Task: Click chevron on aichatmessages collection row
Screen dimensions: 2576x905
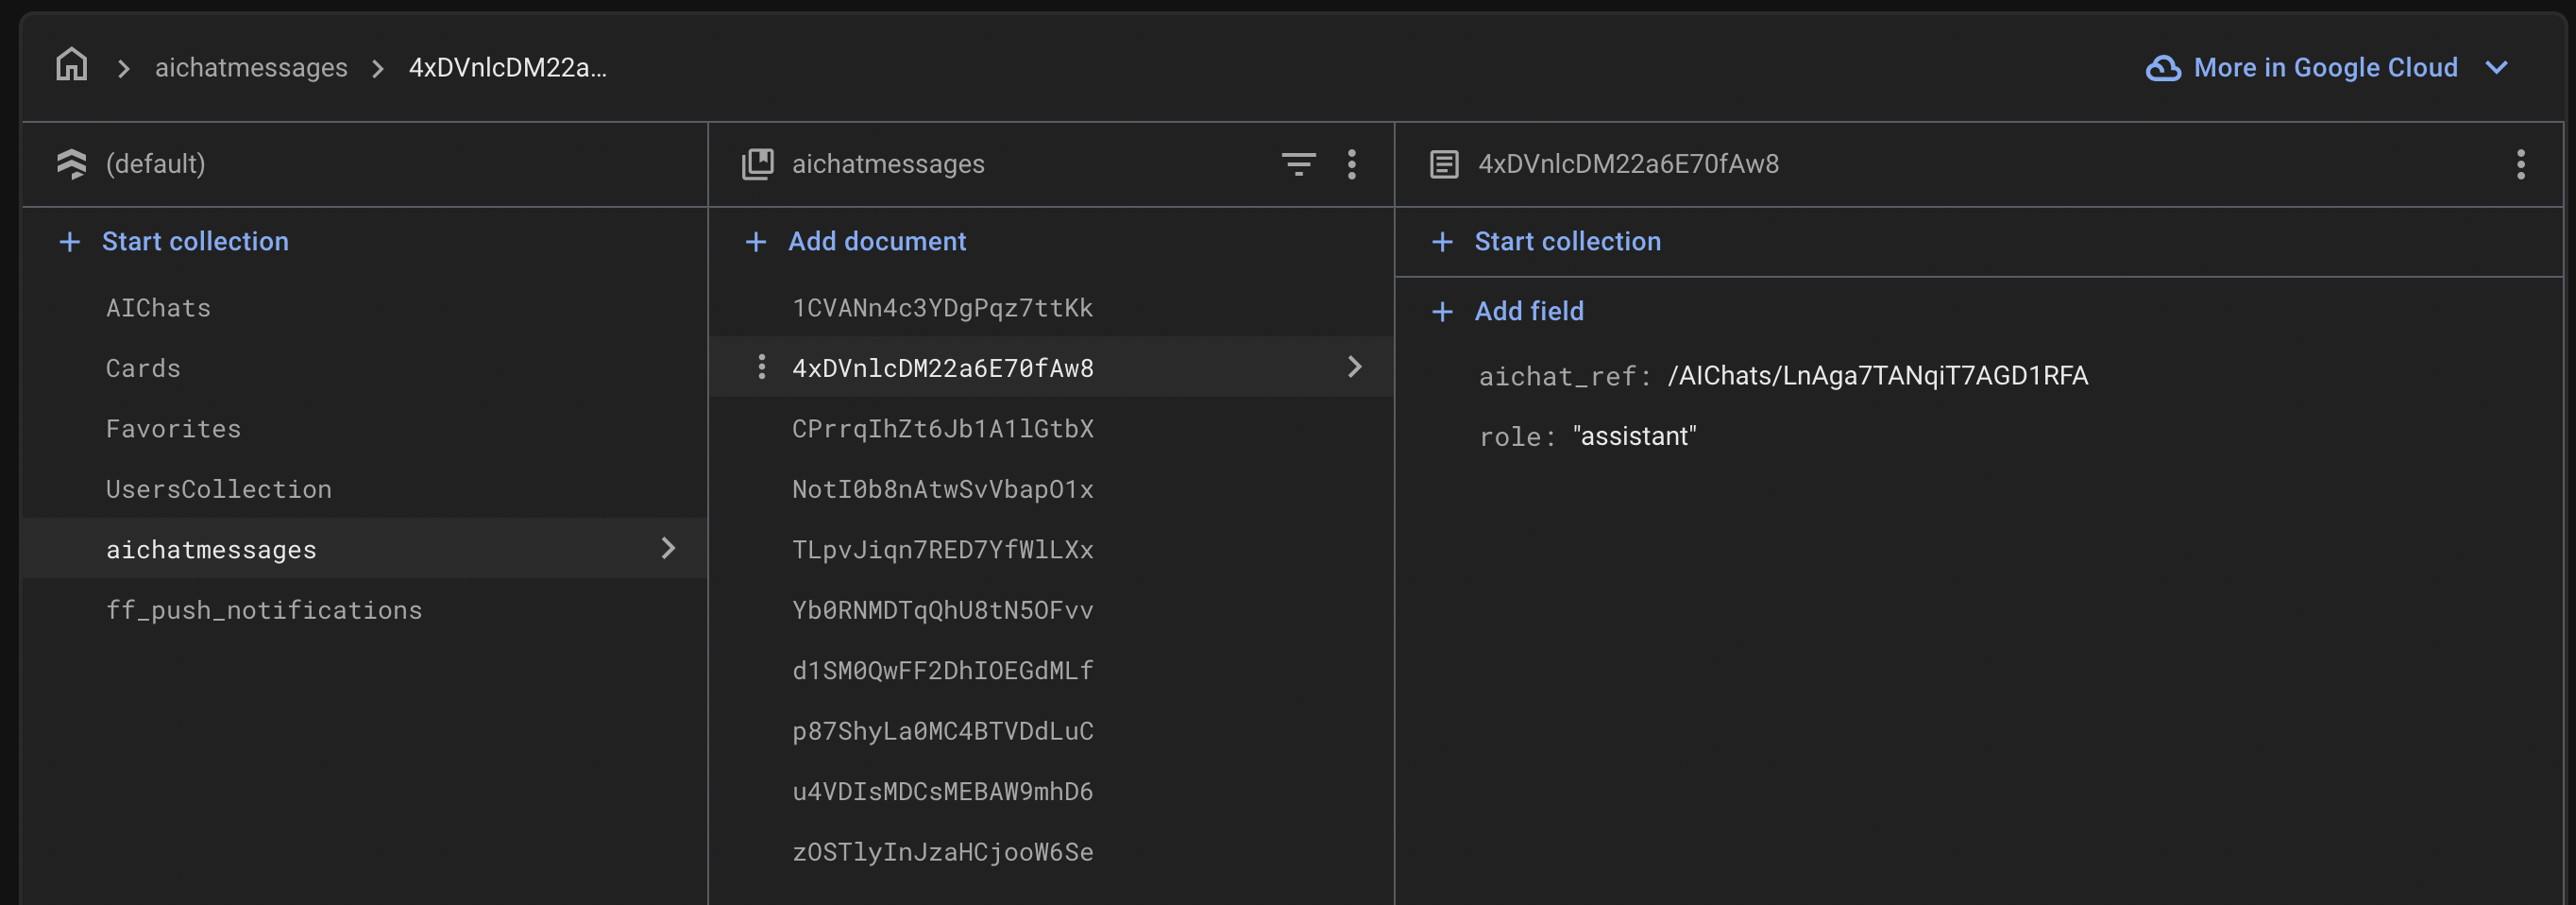Action: click(668, 548)
